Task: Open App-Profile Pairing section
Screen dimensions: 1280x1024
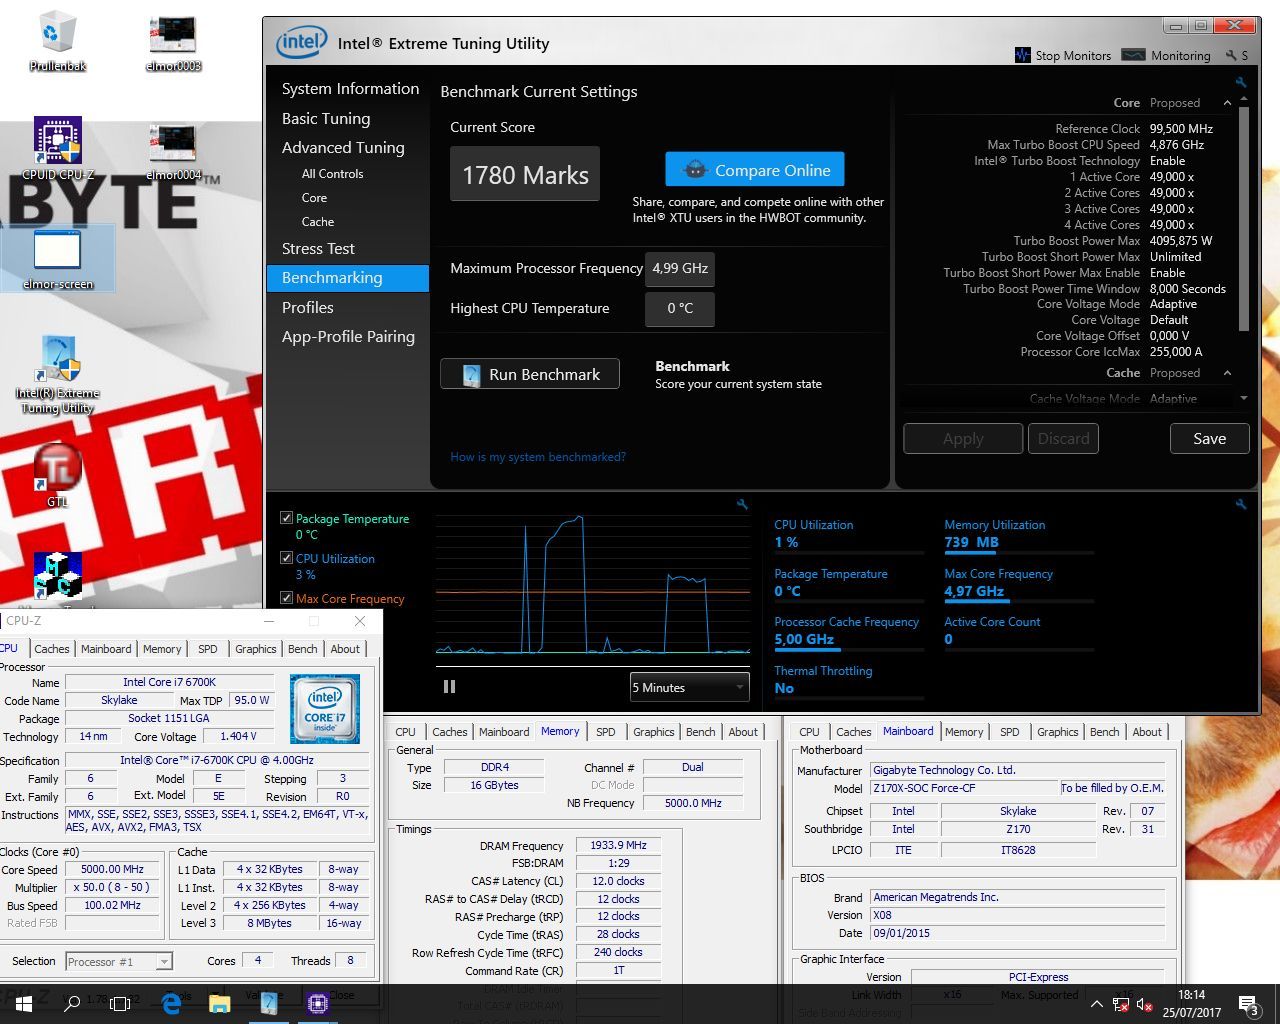Action: [348, 336]
